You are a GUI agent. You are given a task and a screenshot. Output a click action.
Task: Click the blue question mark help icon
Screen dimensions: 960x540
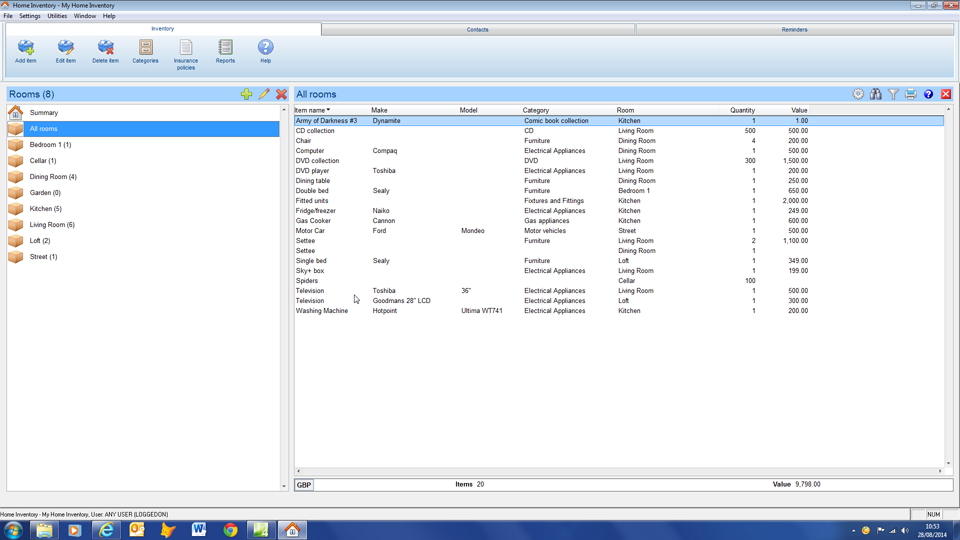click(x=928, y=94)
